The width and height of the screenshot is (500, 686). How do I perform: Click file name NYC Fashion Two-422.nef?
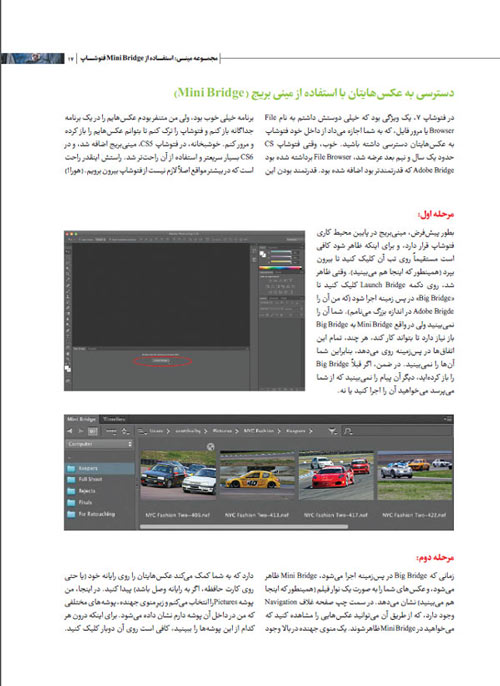pos(415,515)
